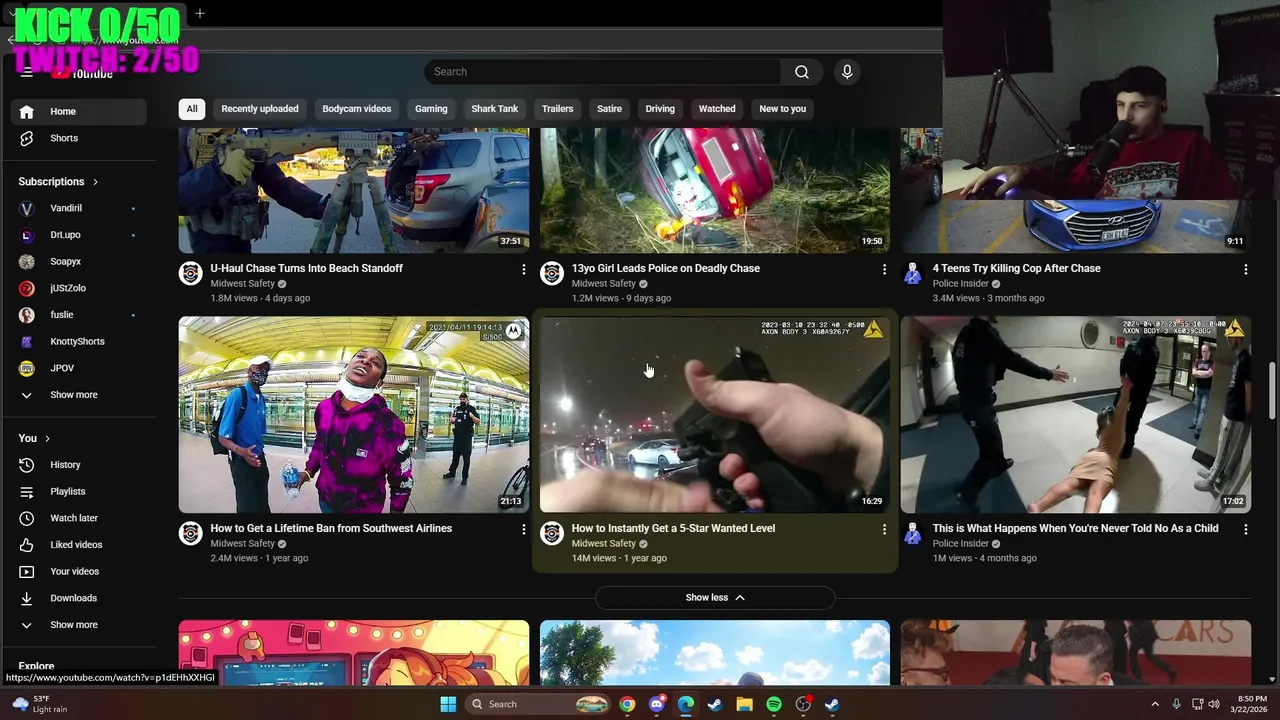This screenshot has height=720, width=1280.
Task: Open the Home page in the sidebar
Action: click(78, 111)
